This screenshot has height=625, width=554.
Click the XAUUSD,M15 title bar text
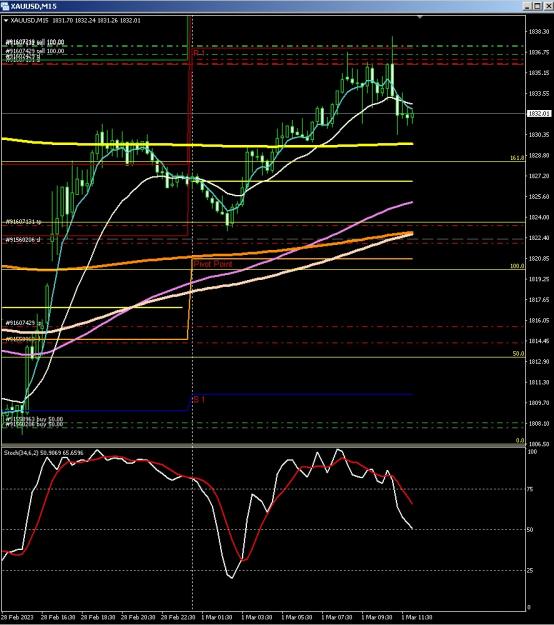[33, 6]
